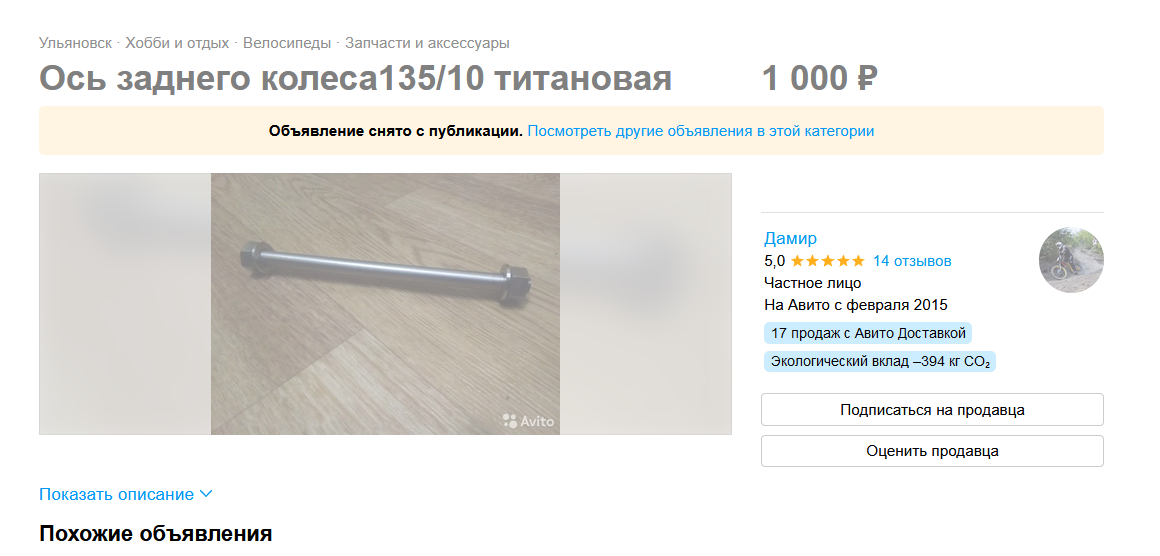
Task: Open the Ульяновск breadcrumb link
Action: (75, 43)
